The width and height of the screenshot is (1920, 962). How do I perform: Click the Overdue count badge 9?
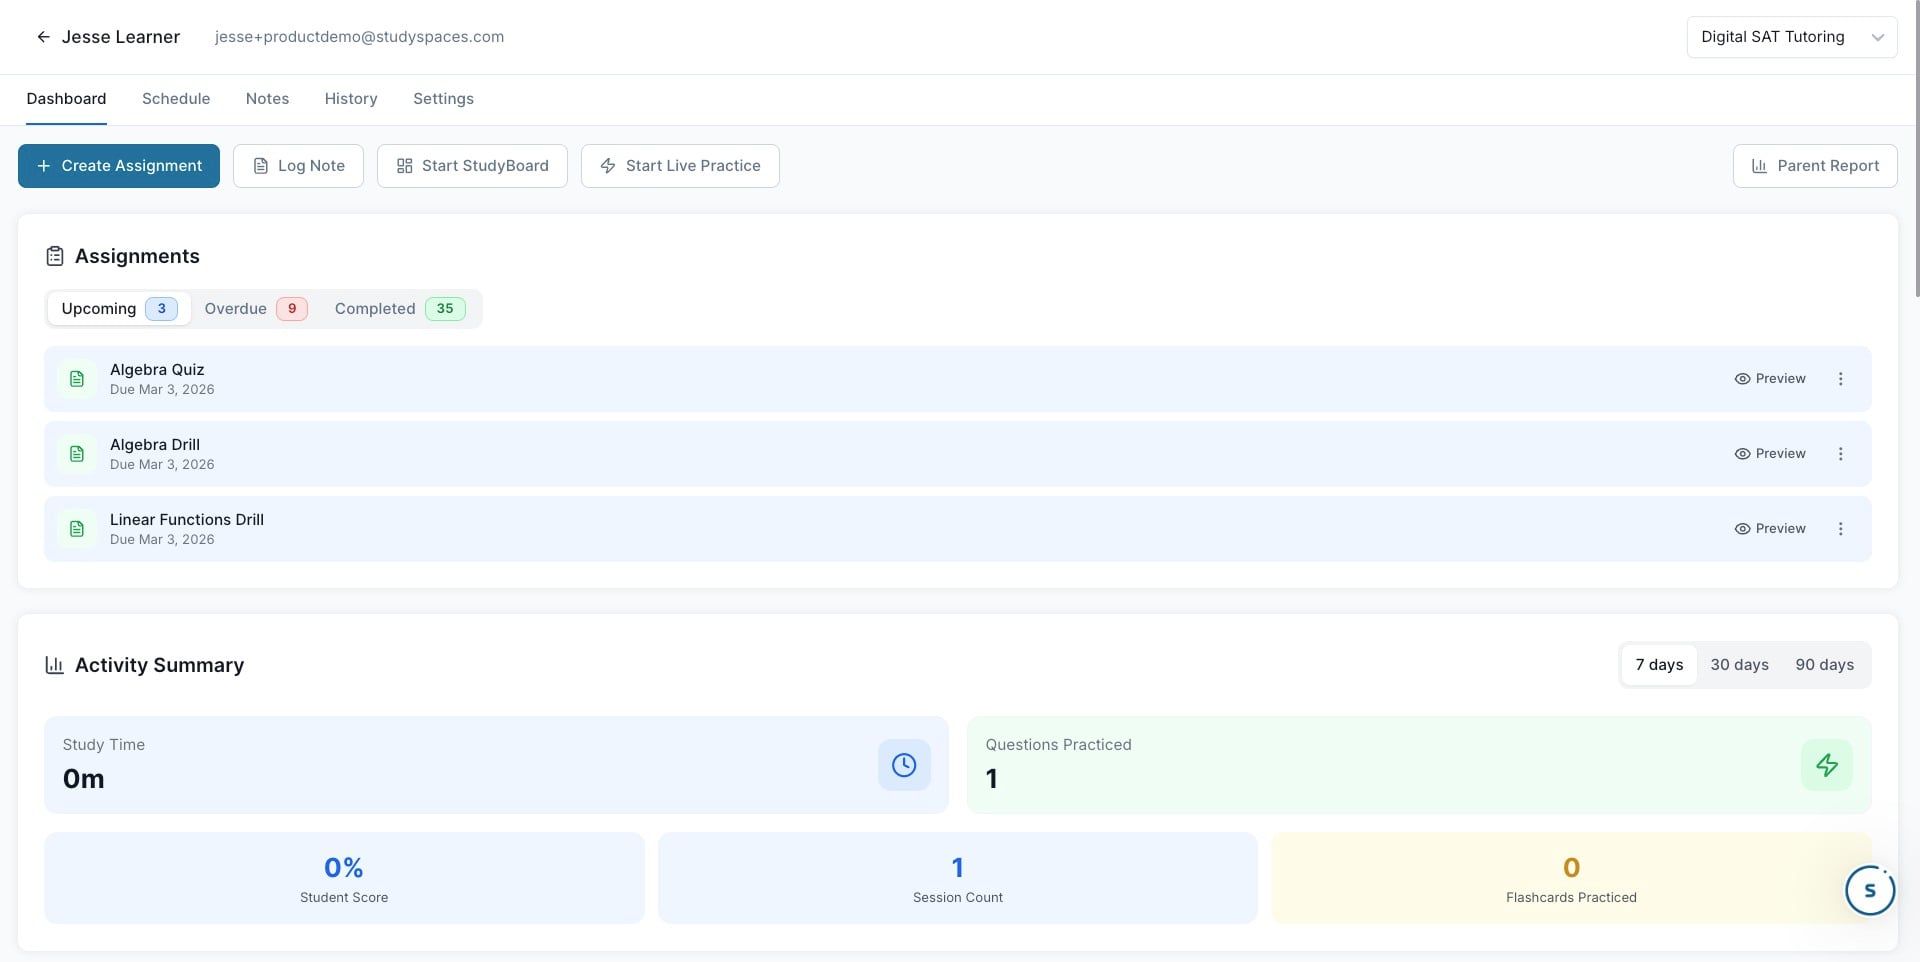pos(292,309)
